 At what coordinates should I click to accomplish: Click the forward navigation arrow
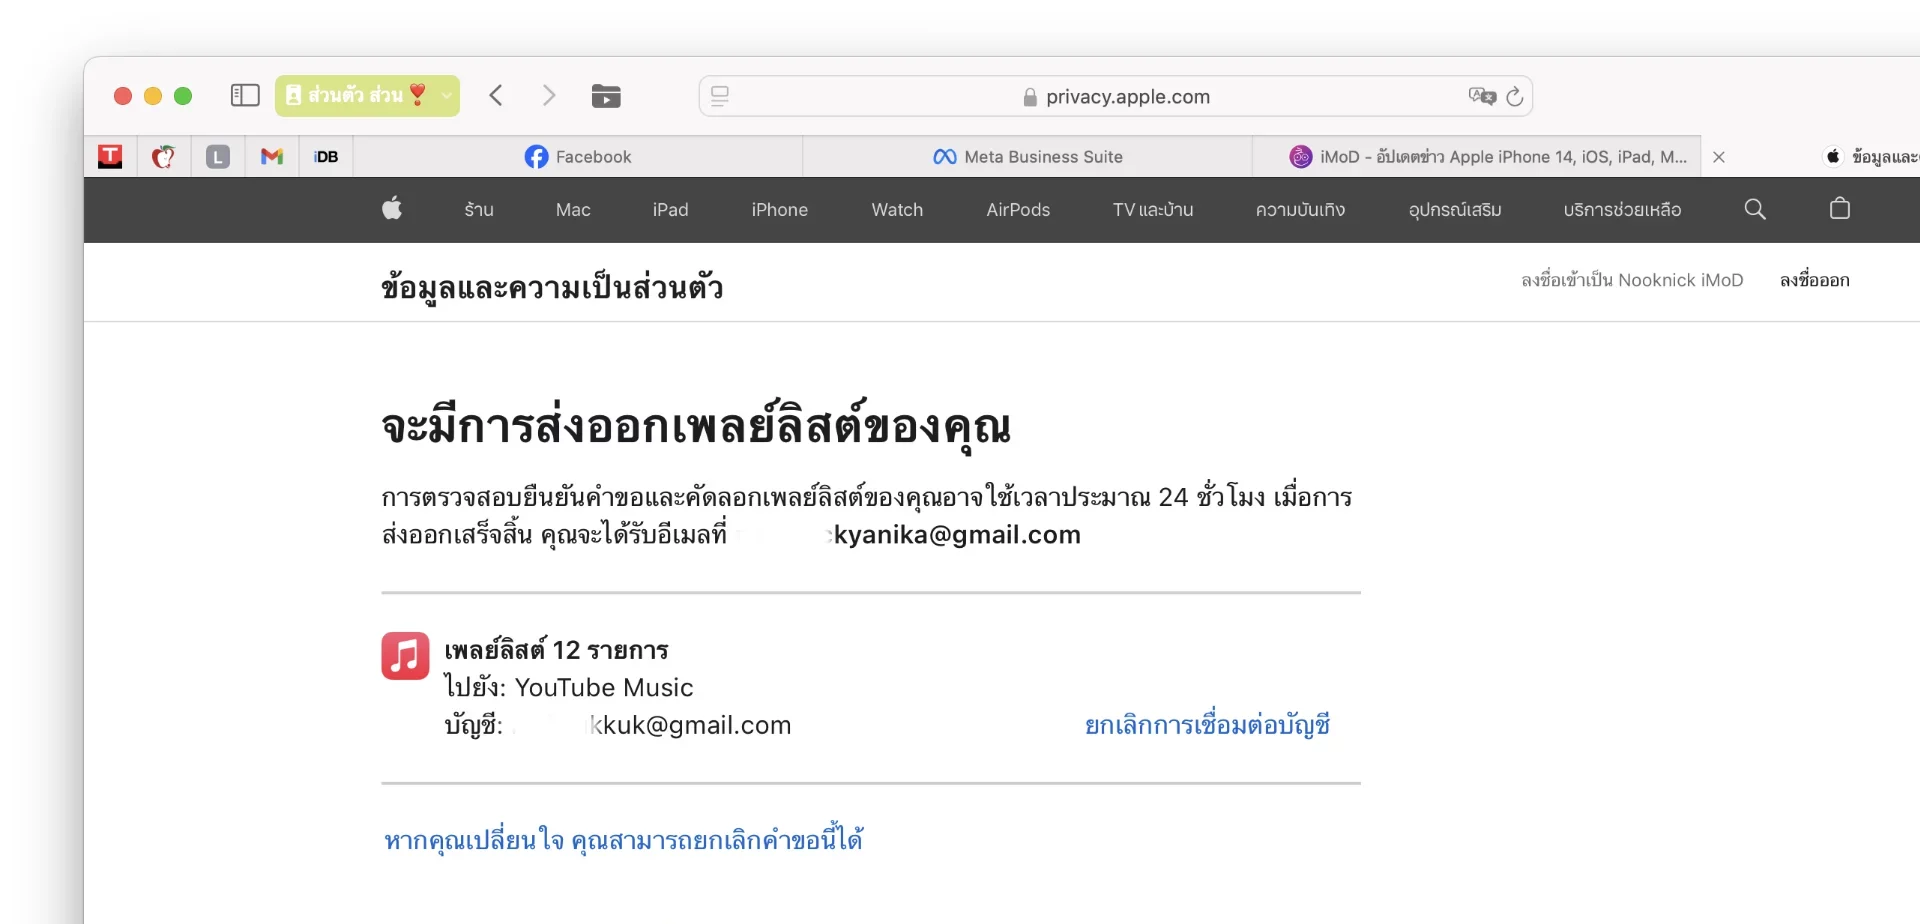tap(548, 96)
